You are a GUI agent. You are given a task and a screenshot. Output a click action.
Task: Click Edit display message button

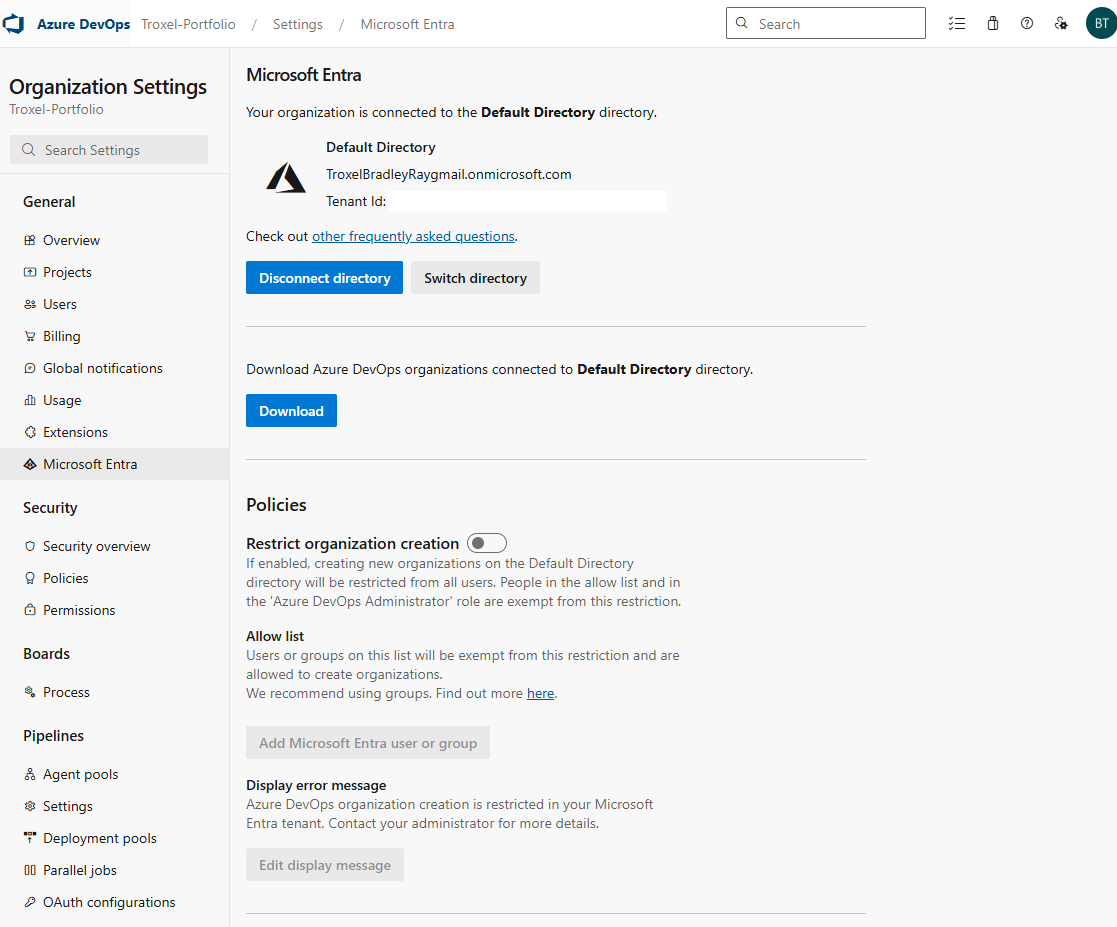tap(325, 865)
